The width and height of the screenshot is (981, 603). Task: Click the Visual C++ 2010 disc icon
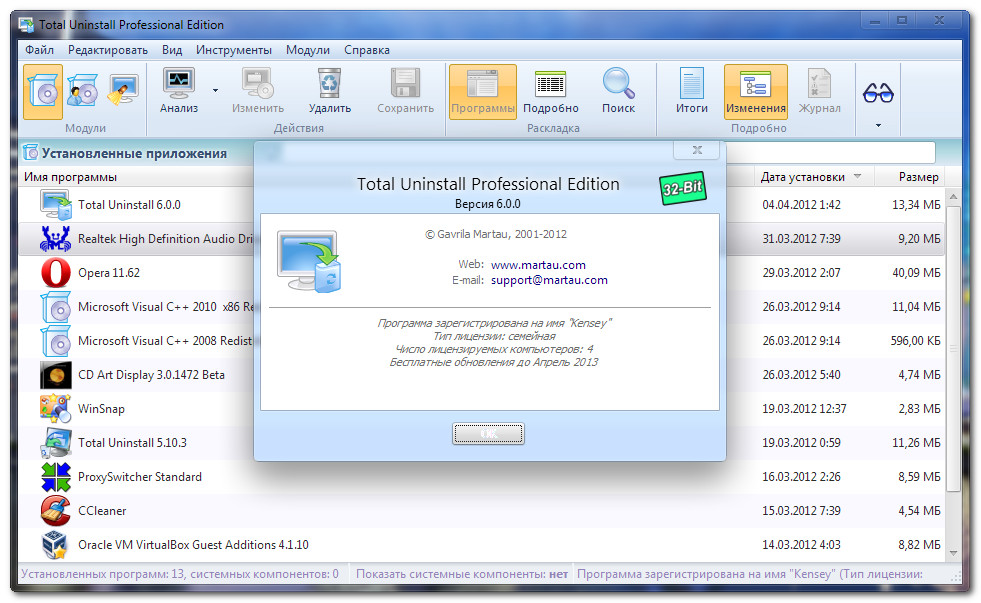[x=56, y=307]
